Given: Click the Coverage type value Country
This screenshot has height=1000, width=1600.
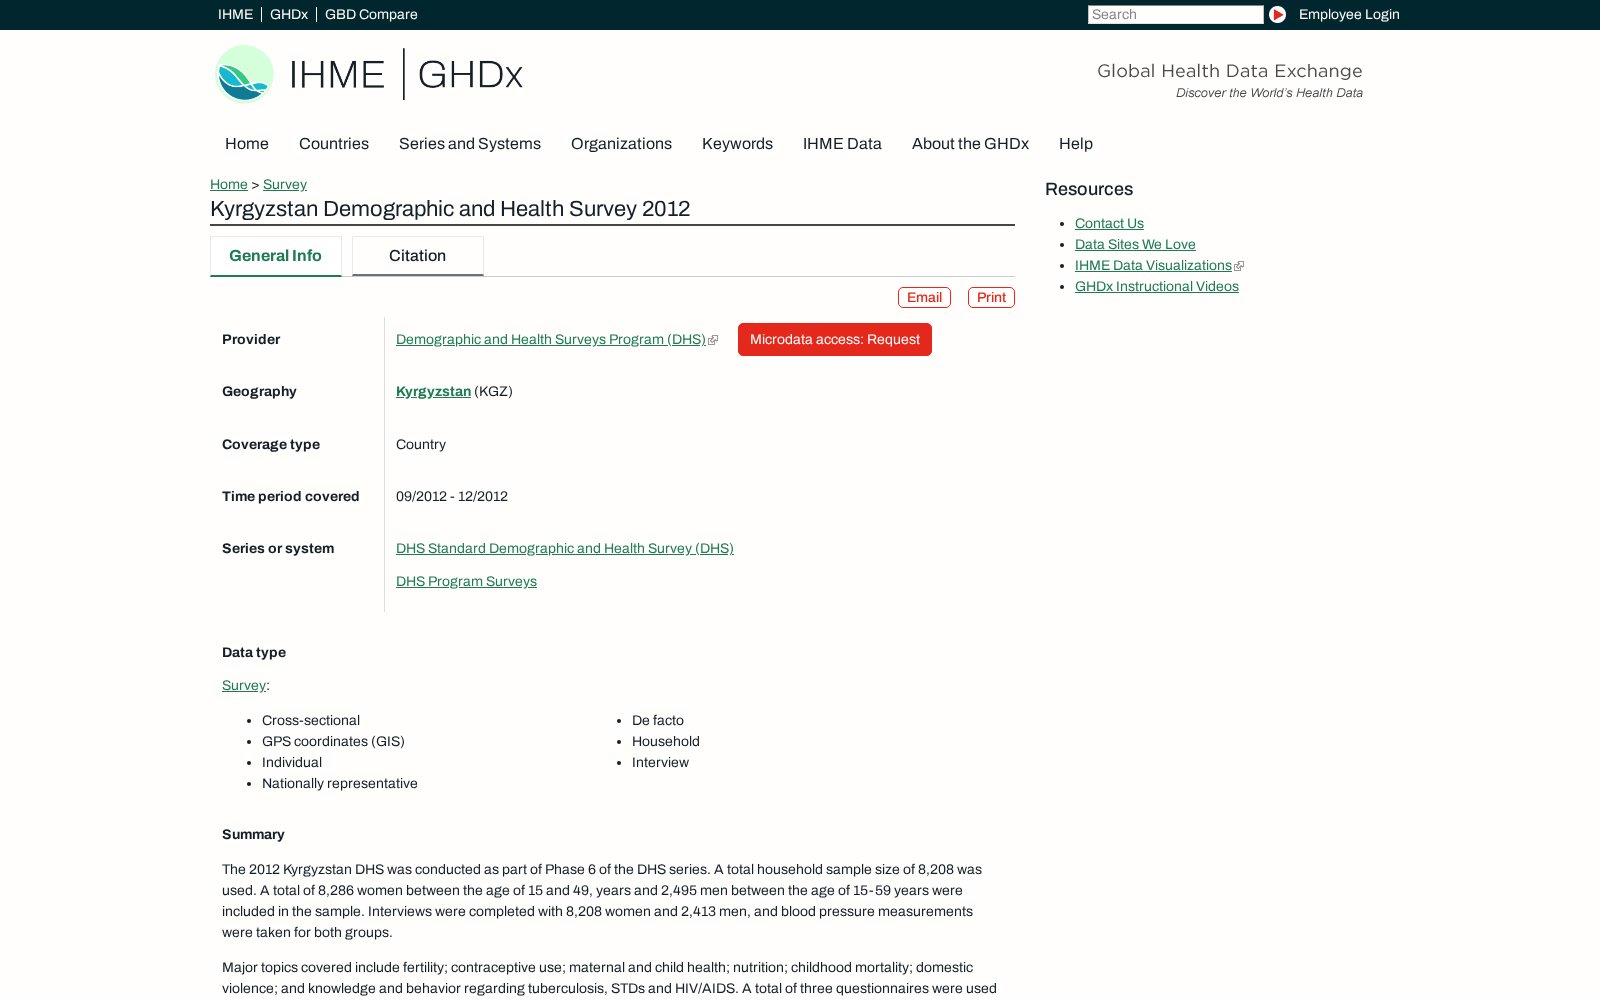Looking at the screenshot, I should tap(421, 445).
